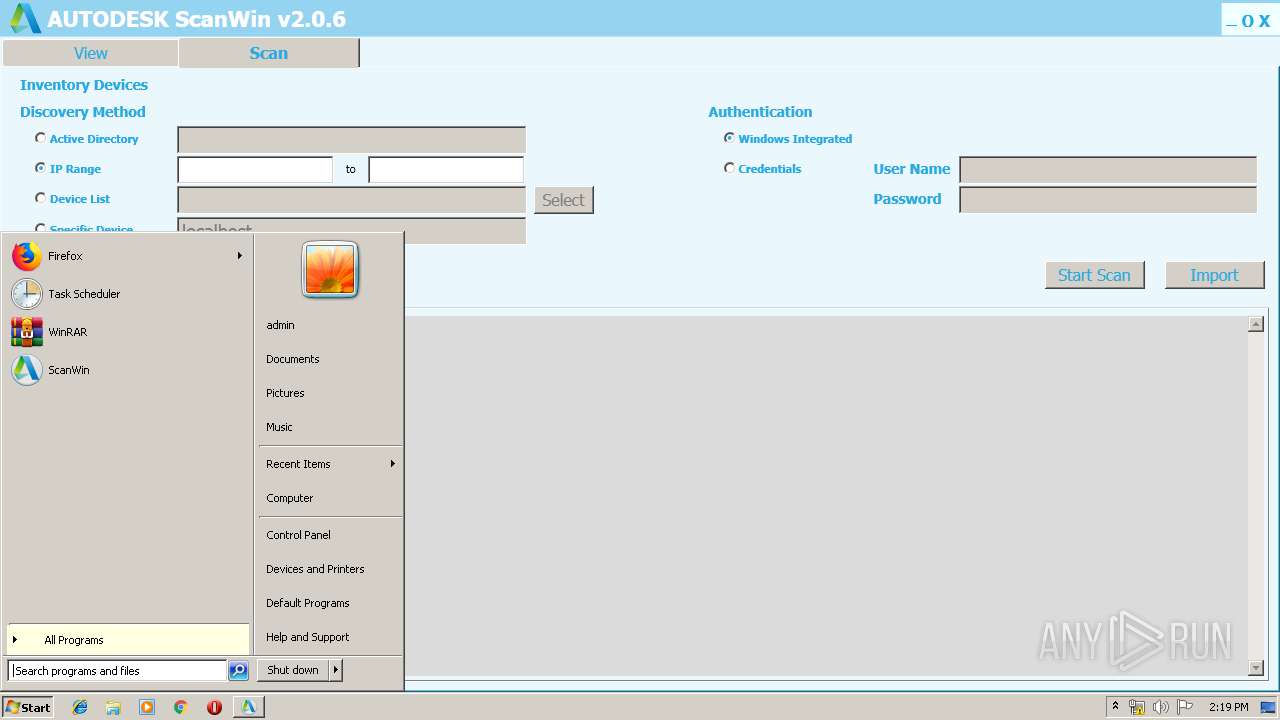
Task: Click the Device List path field
Action: coord(351,200)
